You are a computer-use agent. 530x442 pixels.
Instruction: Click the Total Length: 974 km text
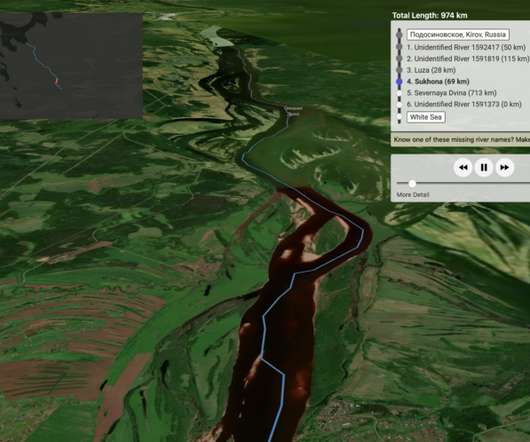pyautogui.click(x=430, y=16)
